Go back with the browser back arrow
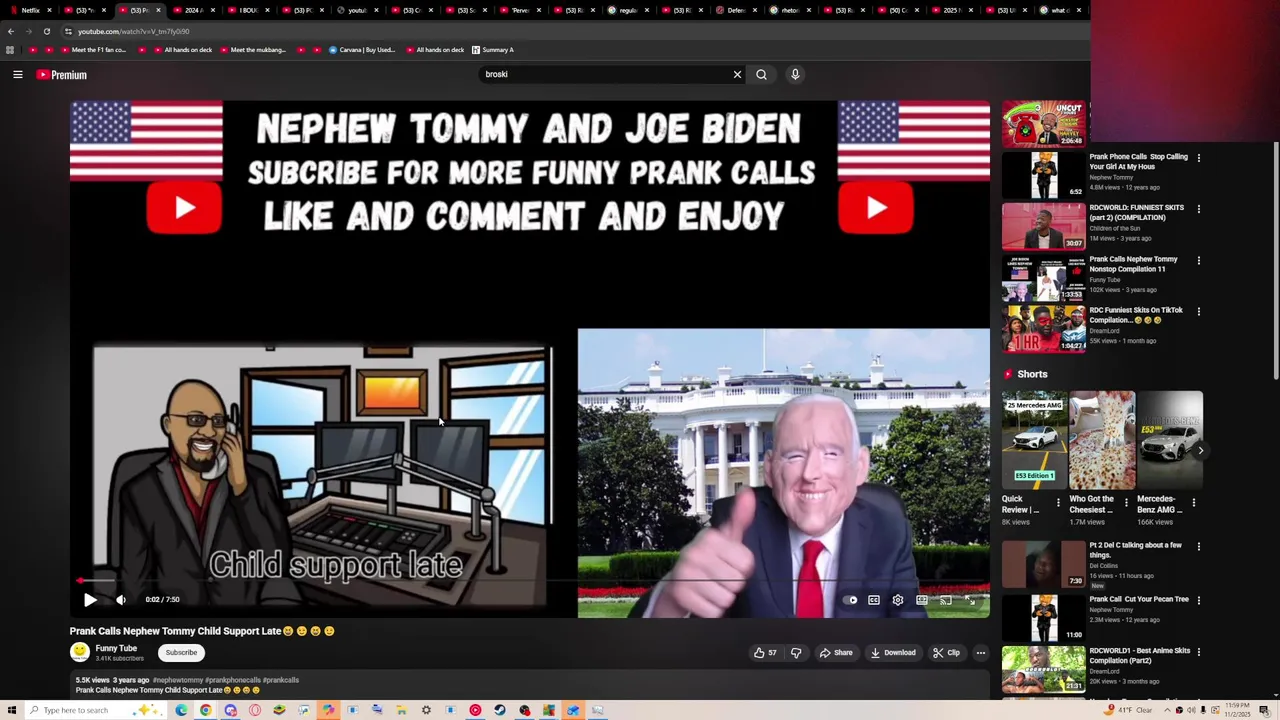This screenshot has height=720, width=1280. pos(11,31)
